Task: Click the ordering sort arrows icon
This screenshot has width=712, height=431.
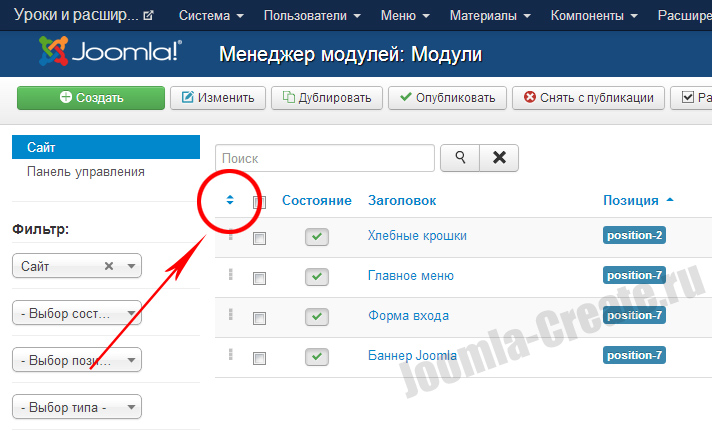Action: [230, 199]
